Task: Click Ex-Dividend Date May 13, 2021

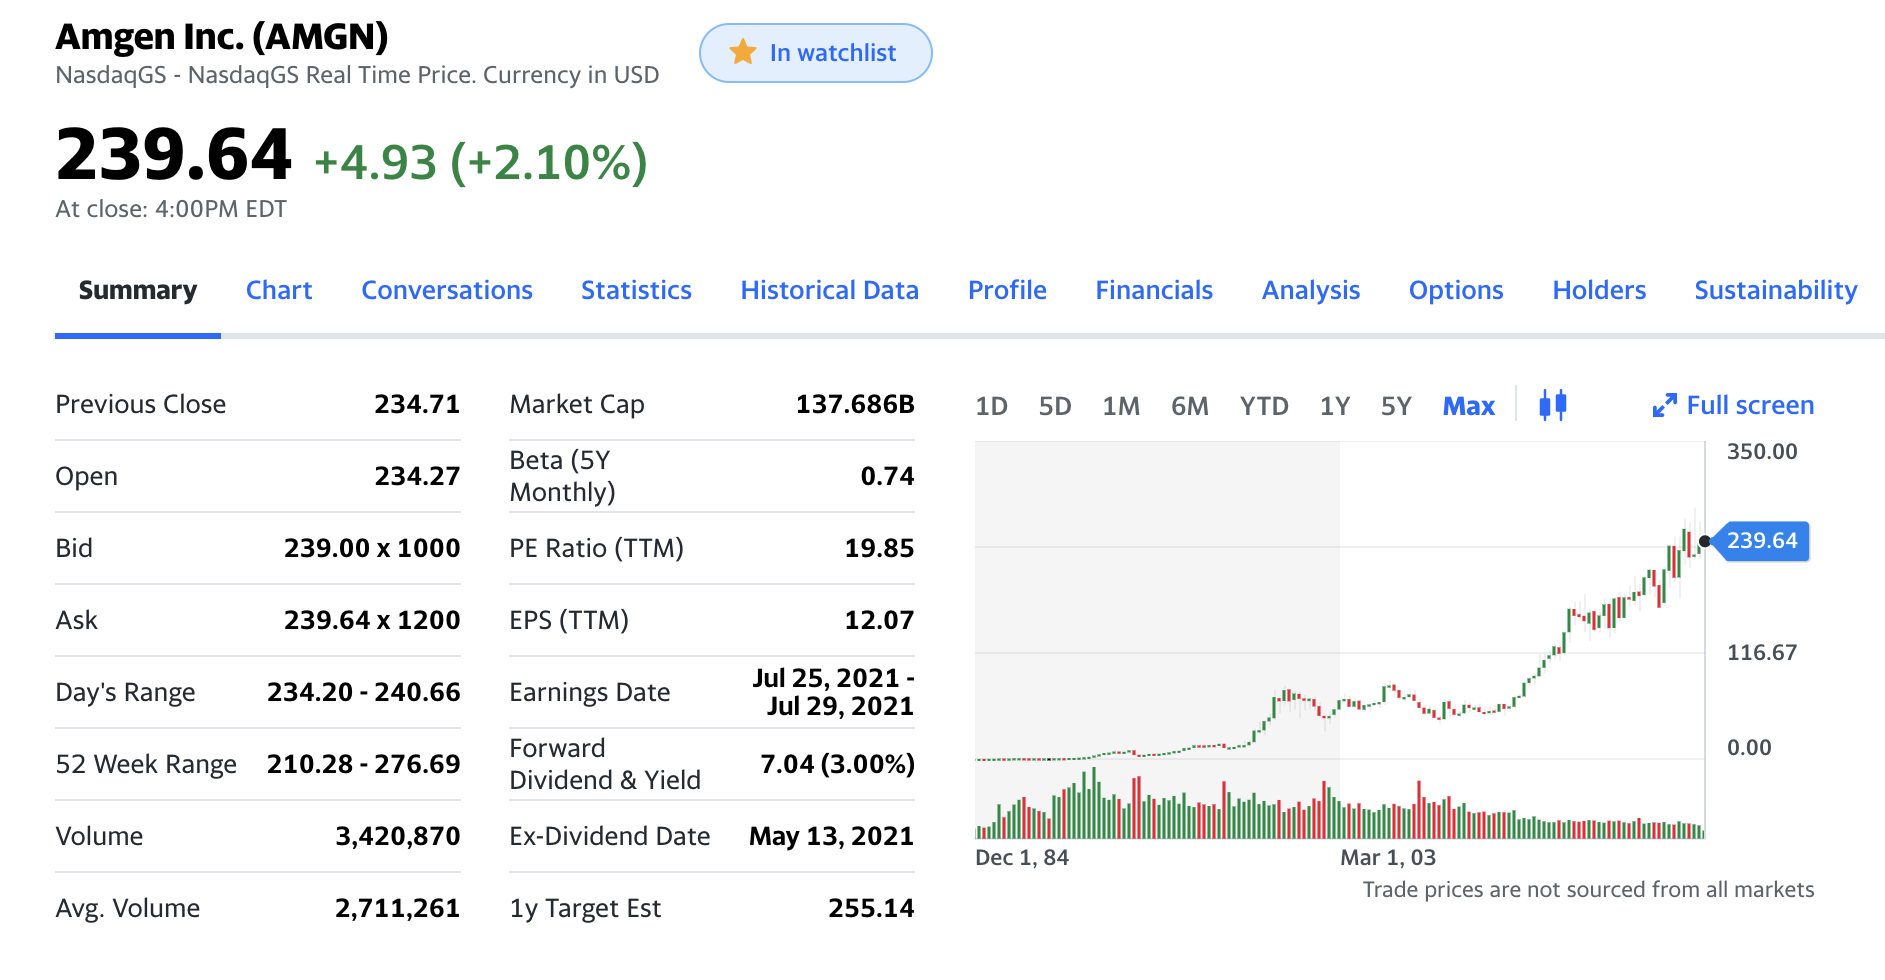Action: [831, 836]
